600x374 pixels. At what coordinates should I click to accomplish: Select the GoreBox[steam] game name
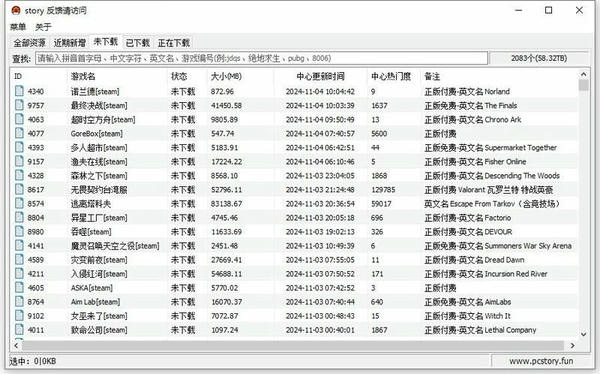[97, 134]
